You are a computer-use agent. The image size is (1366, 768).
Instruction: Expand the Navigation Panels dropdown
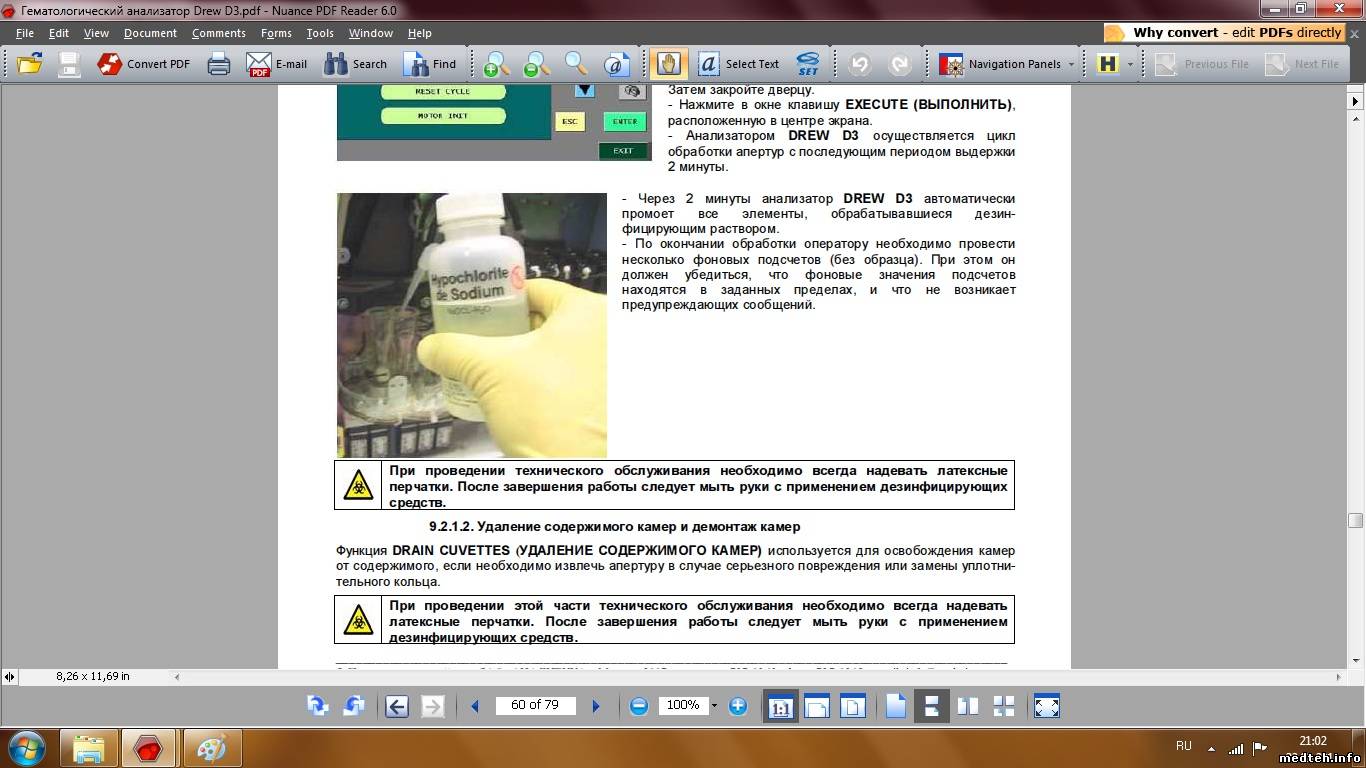tap(1071, 64)
